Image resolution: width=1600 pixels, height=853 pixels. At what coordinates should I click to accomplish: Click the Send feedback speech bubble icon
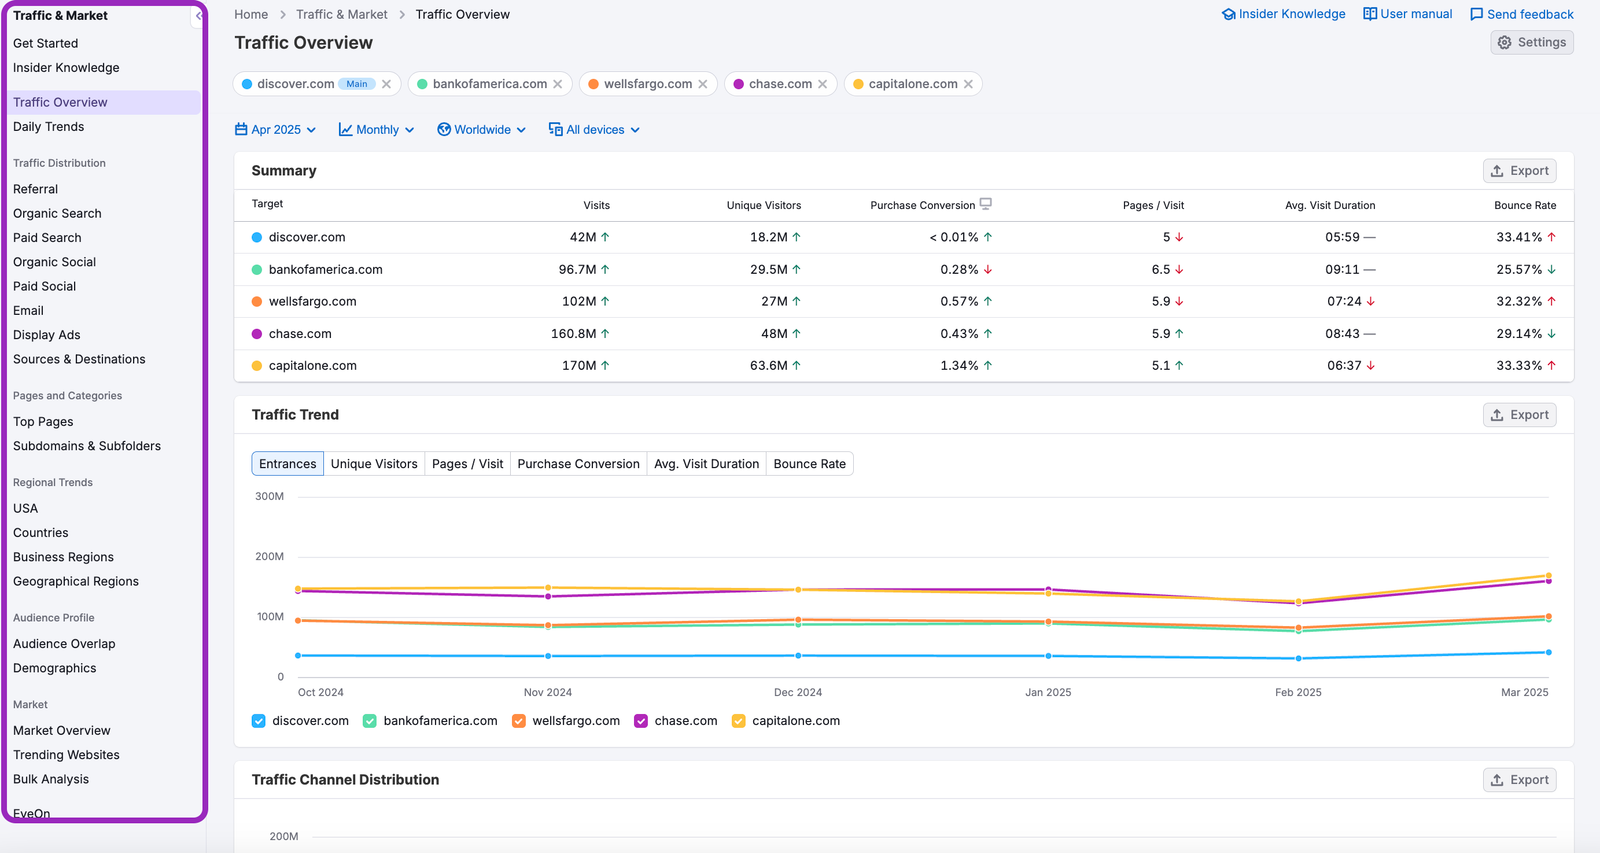[1476, 14]
